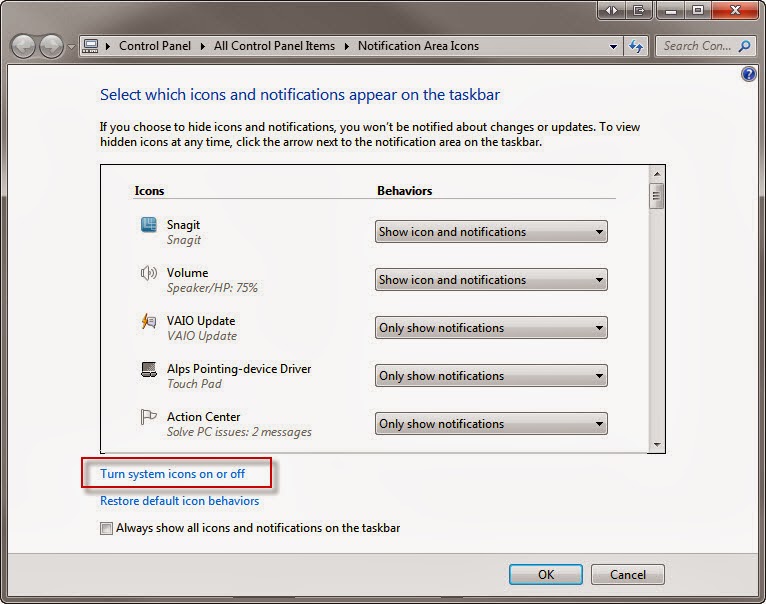Click the 'Behaviors' column header
Image resolution: width=766 pixels, height=604 pixels.
coord(404,191)
